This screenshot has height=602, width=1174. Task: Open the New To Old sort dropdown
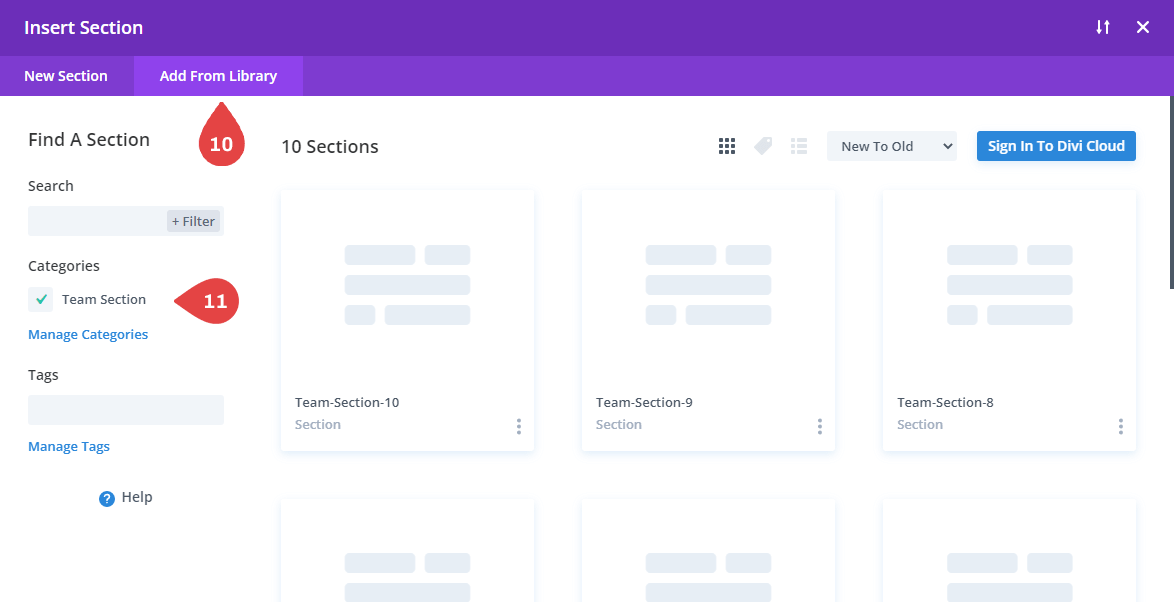(x=892, y=146)
